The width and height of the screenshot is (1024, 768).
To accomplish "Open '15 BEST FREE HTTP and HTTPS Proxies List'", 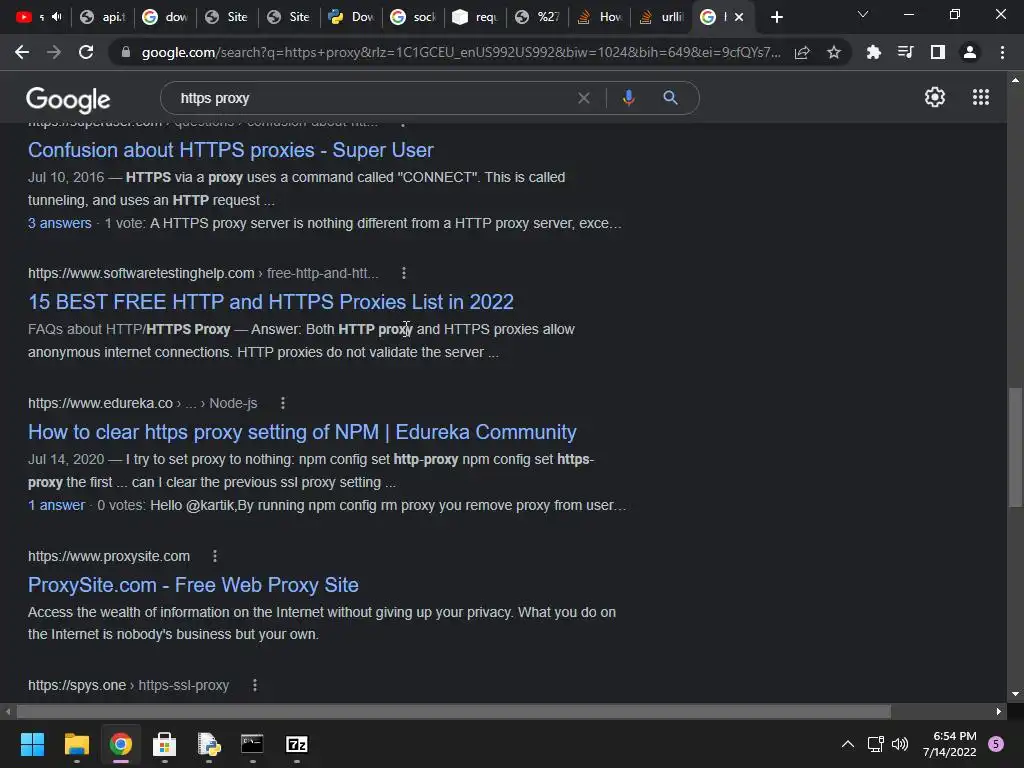I will coord(270,302).
